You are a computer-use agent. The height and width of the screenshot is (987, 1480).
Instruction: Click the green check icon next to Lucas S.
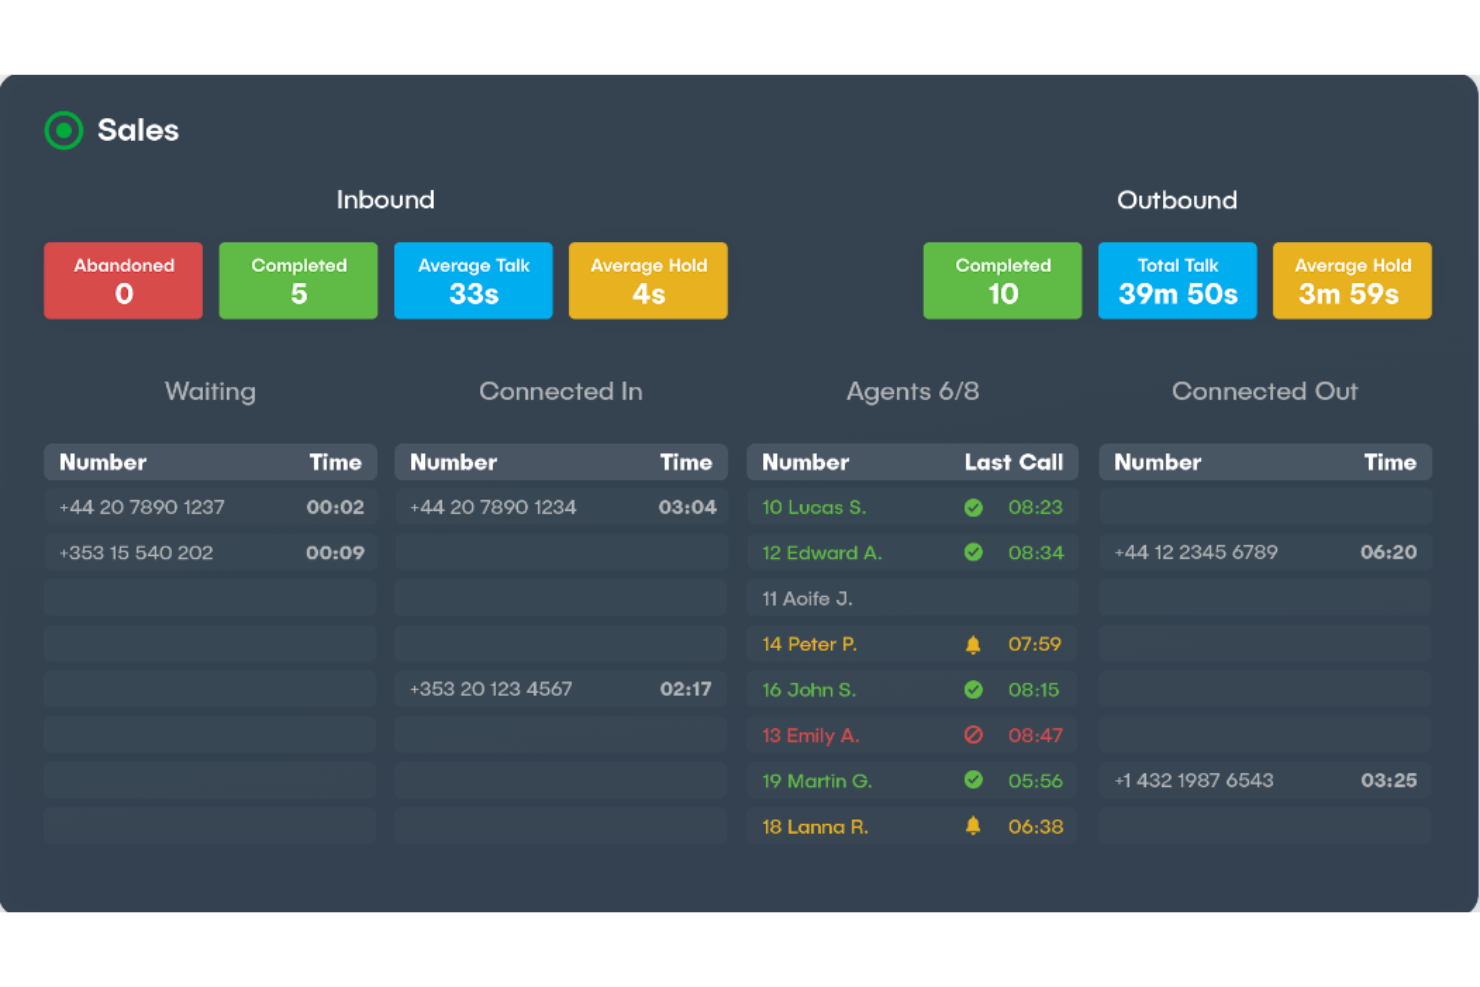click(x=973, y=507)
